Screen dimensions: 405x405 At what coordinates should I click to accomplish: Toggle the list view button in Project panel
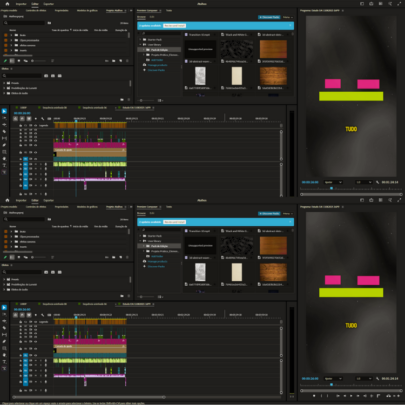[12, 257]
